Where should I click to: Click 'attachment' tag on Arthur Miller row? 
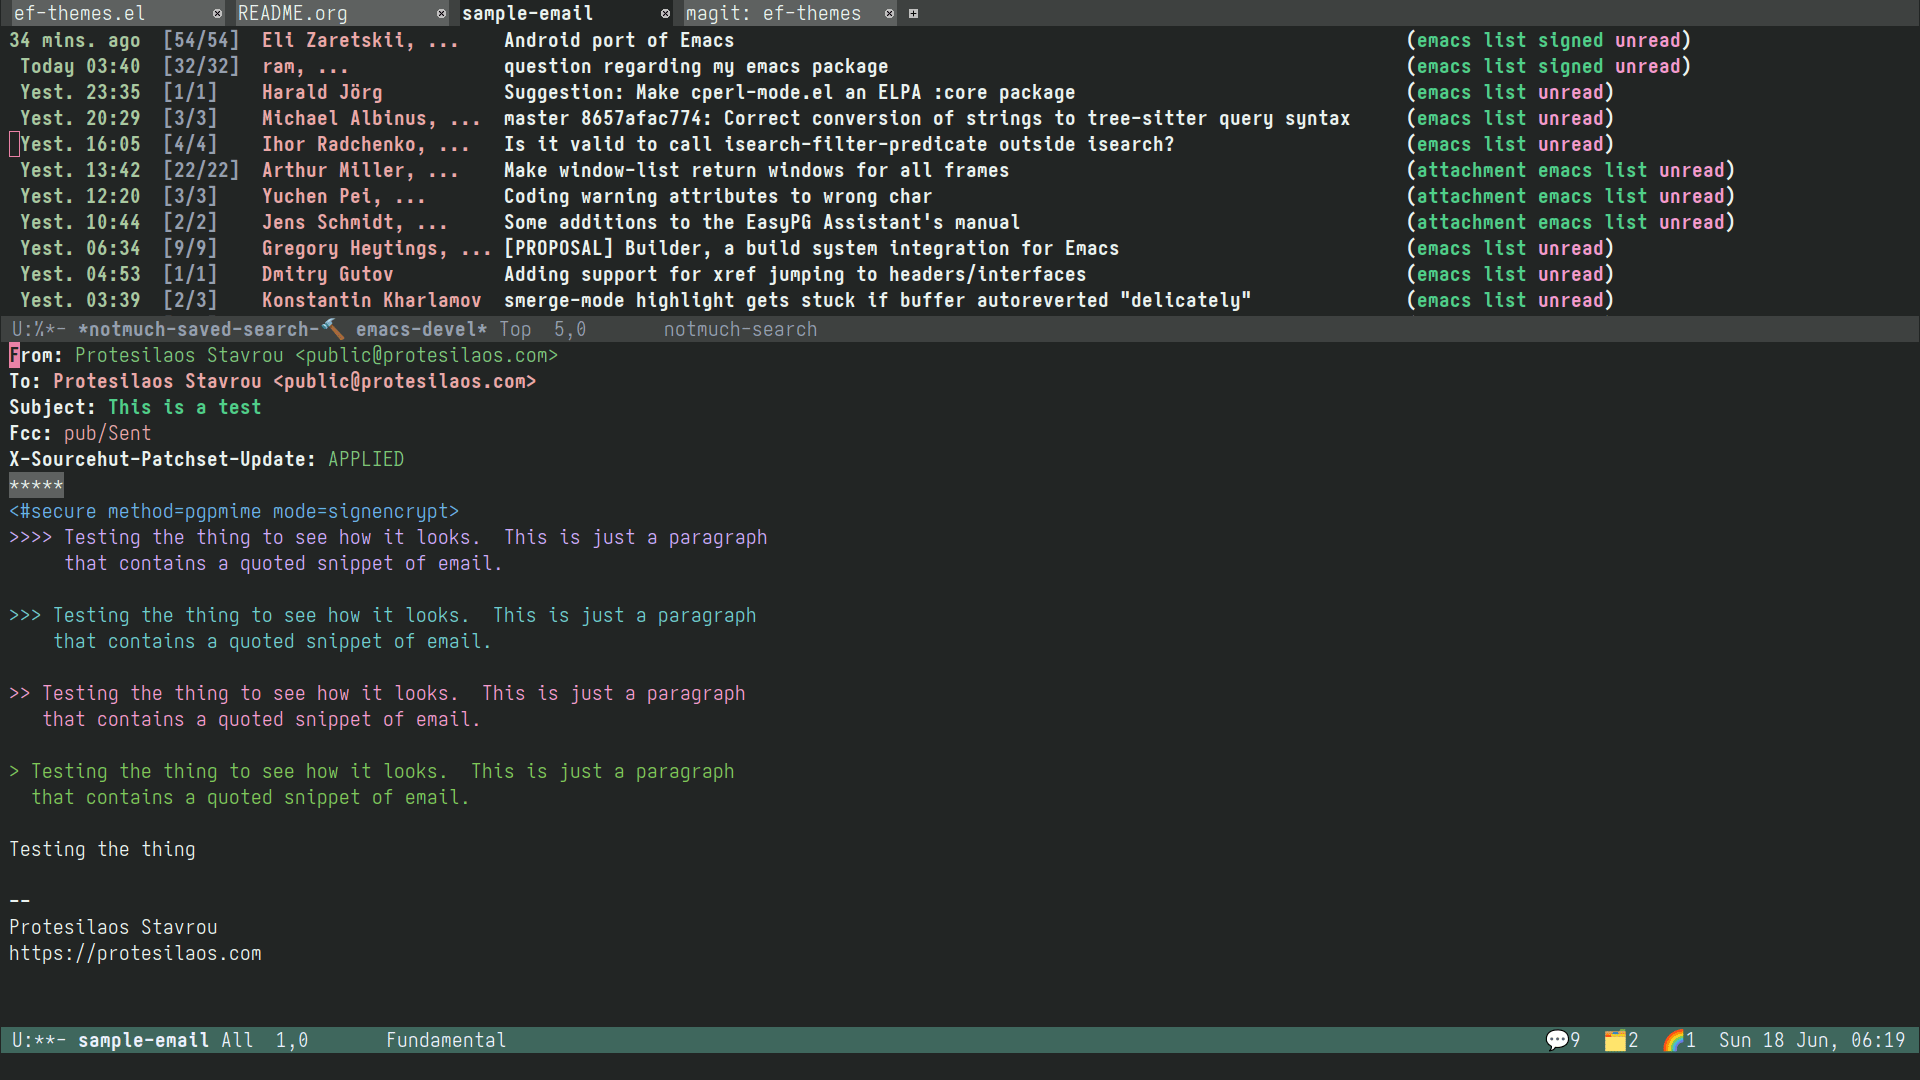[1471, 170]
